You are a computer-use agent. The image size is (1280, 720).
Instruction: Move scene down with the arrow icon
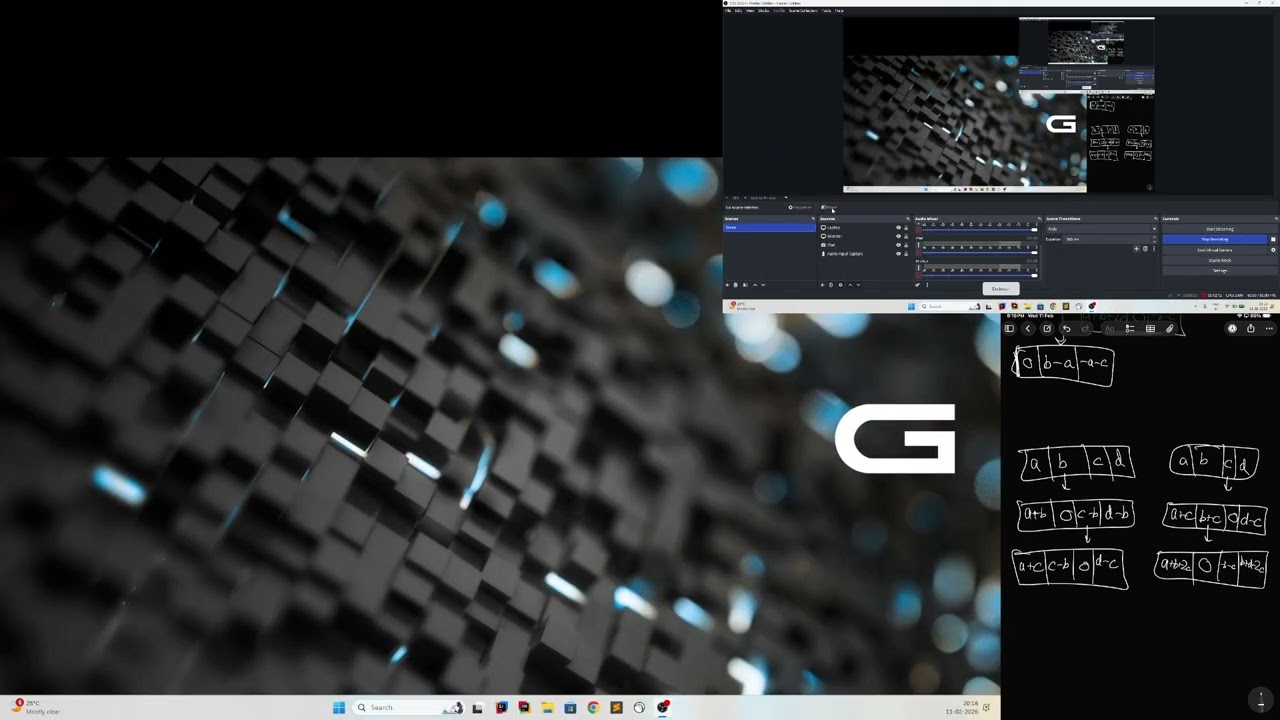pyautogui.click(x=763, y=285)
